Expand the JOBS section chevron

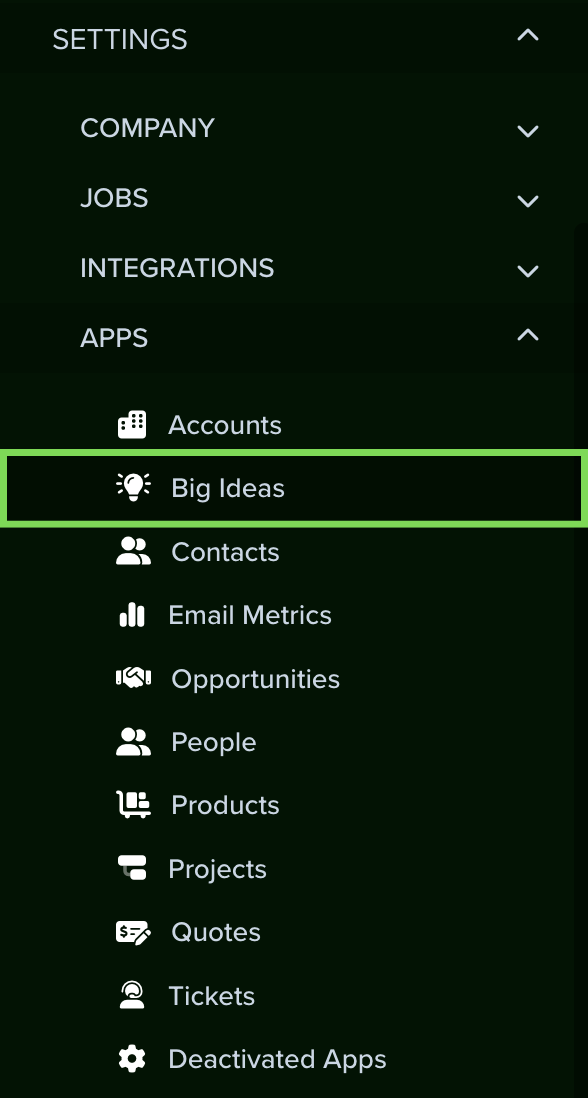(528, 201)
